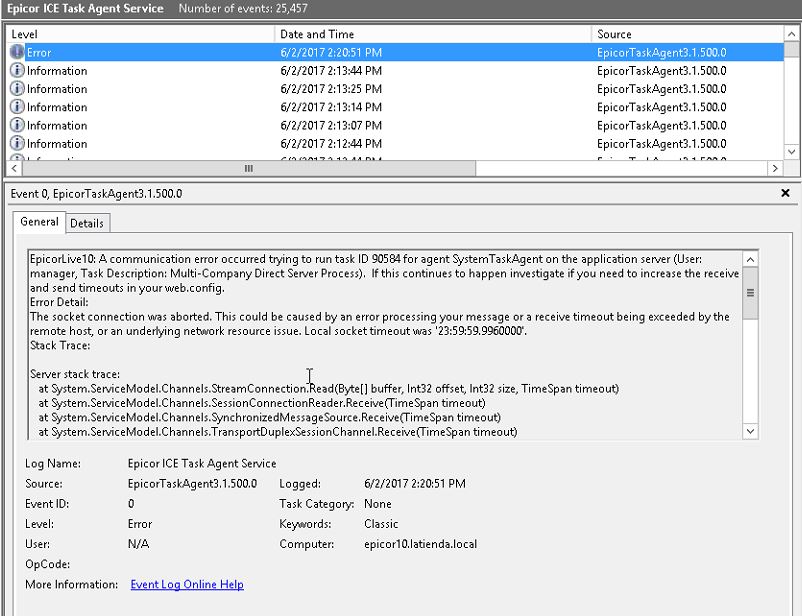Click 'Epicor ICE Task Agent Service' title

[85, 9]
